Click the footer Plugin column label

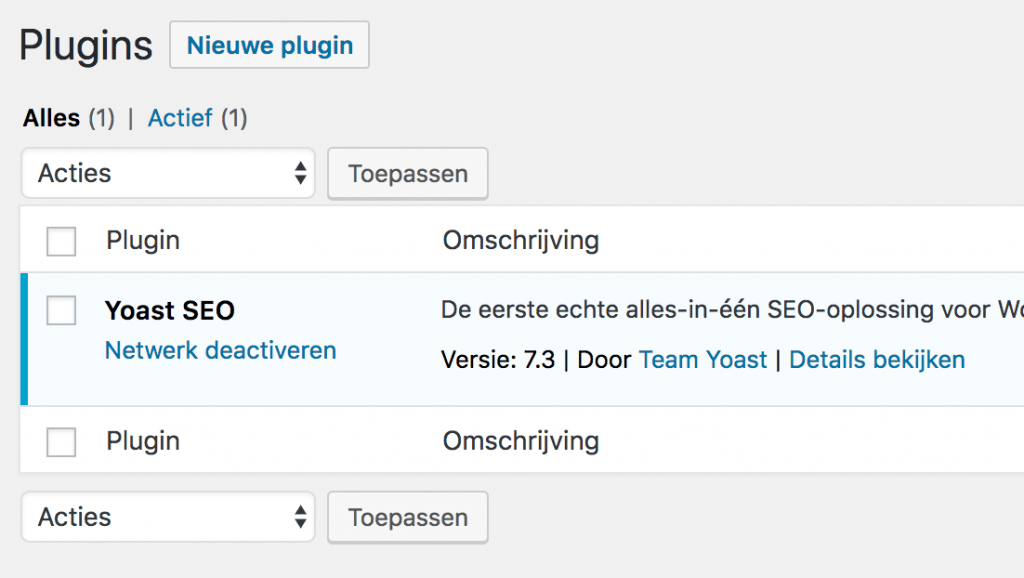coord(143,441)
